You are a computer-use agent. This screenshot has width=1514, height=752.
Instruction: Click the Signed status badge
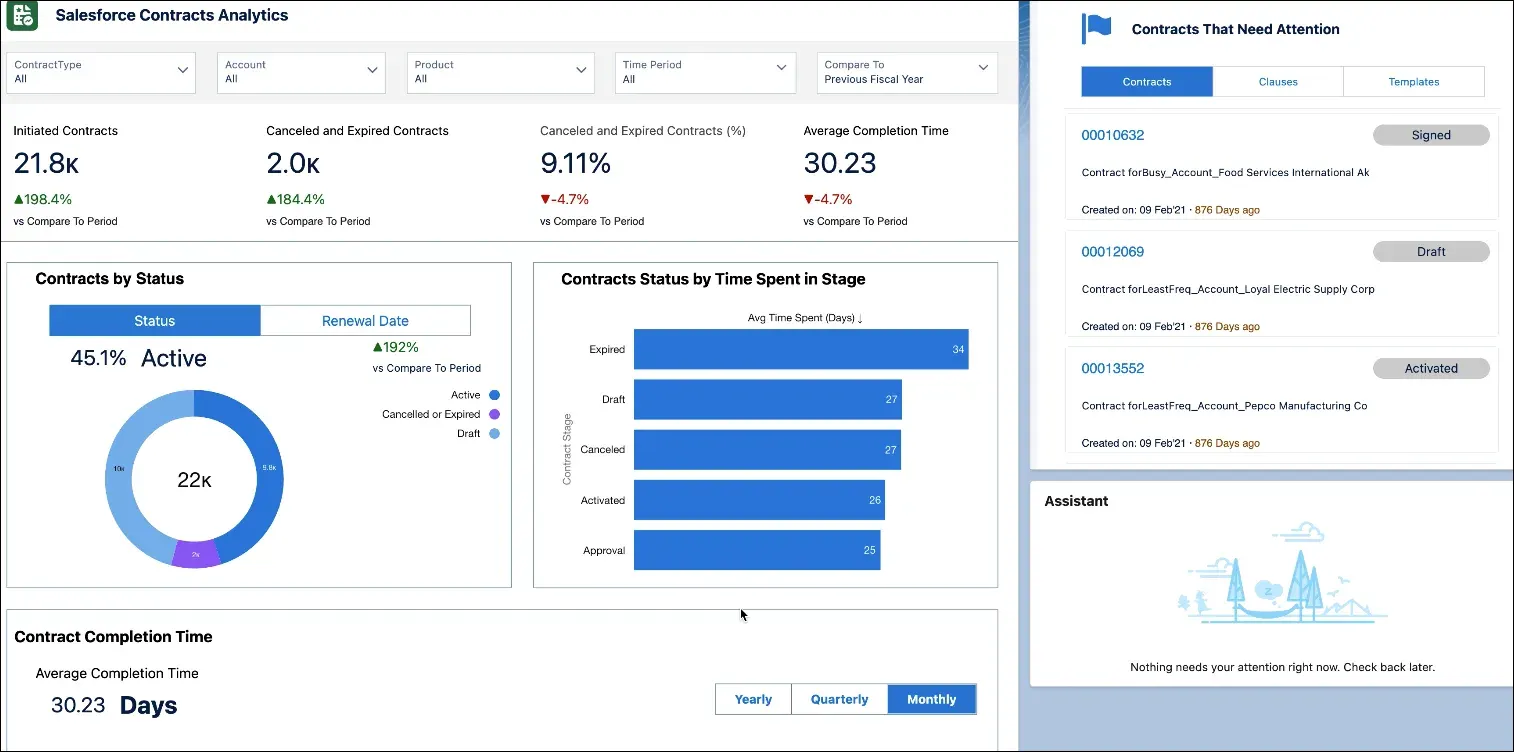click(x=1431, y=135)
